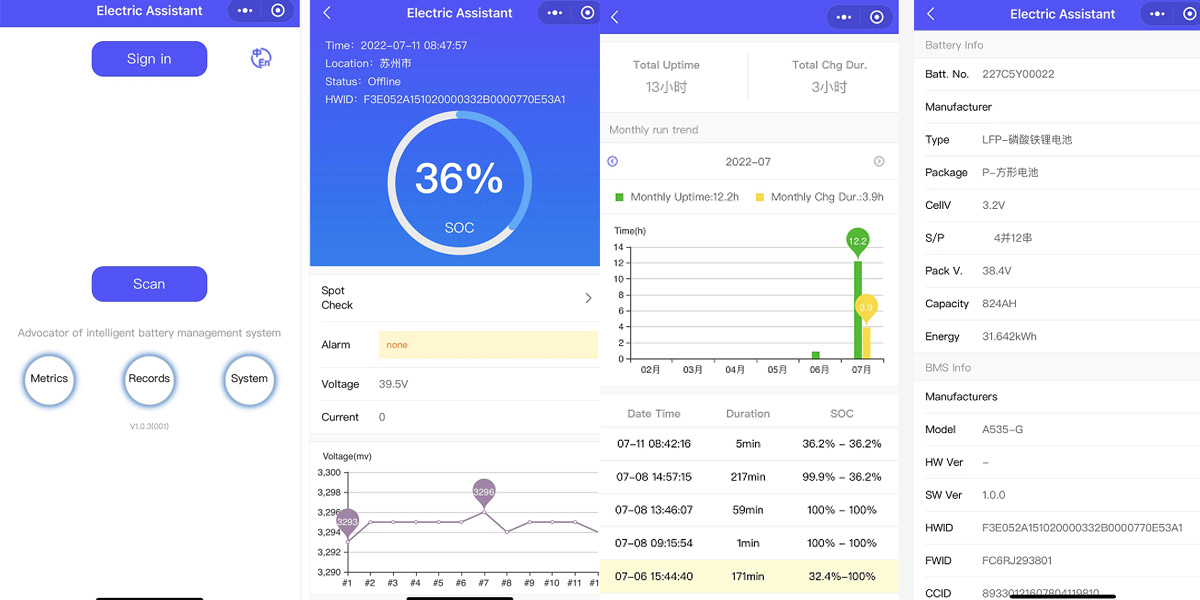Open the Metrics section
1200x600 pixels.
49,379
